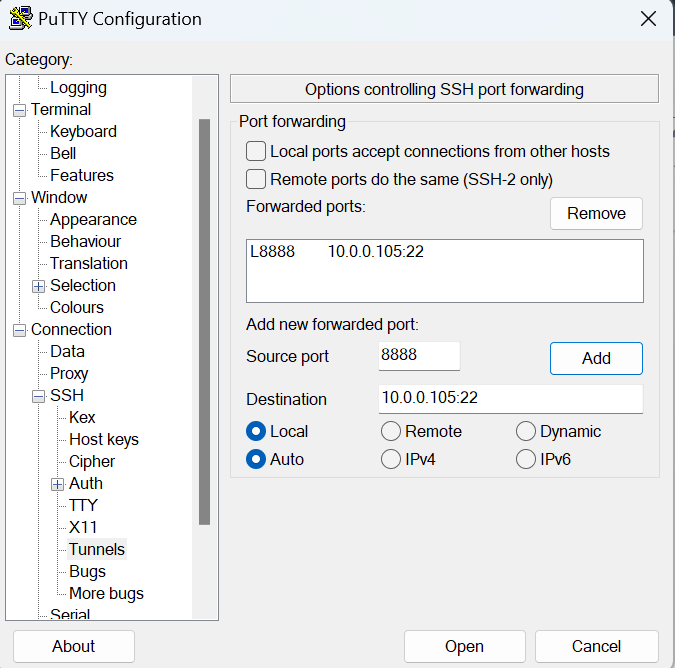Screen dimensions: 675x668
Task: Close the PuTTY Configuration window
Action: (x=648, y=19)
